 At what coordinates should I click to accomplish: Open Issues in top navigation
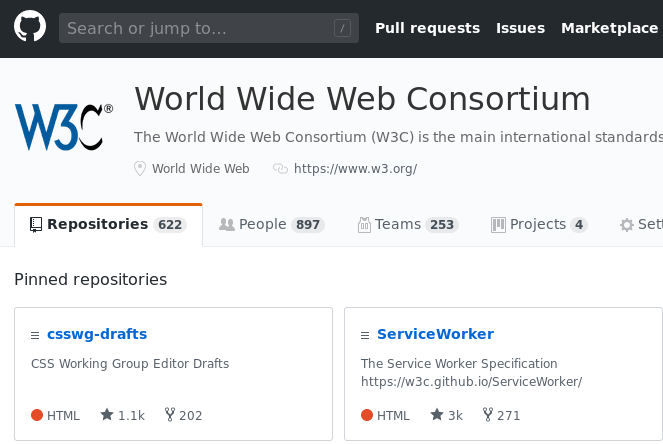(x=520, y=28)
